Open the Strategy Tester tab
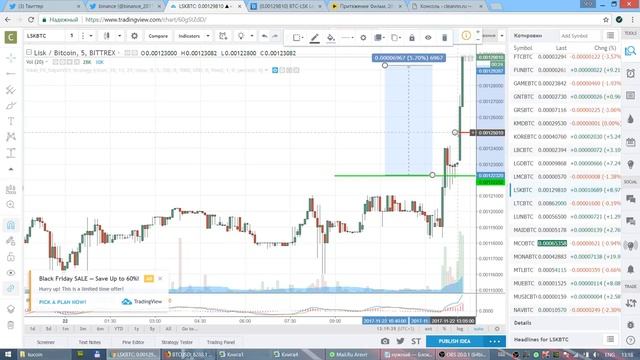640x360 pixels. pyautogui.click(x=177, y=342)
